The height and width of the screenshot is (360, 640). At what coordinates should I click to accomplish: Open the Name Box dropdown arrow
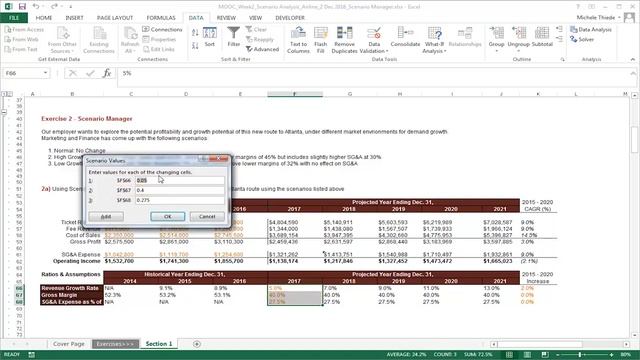point(45,73)
